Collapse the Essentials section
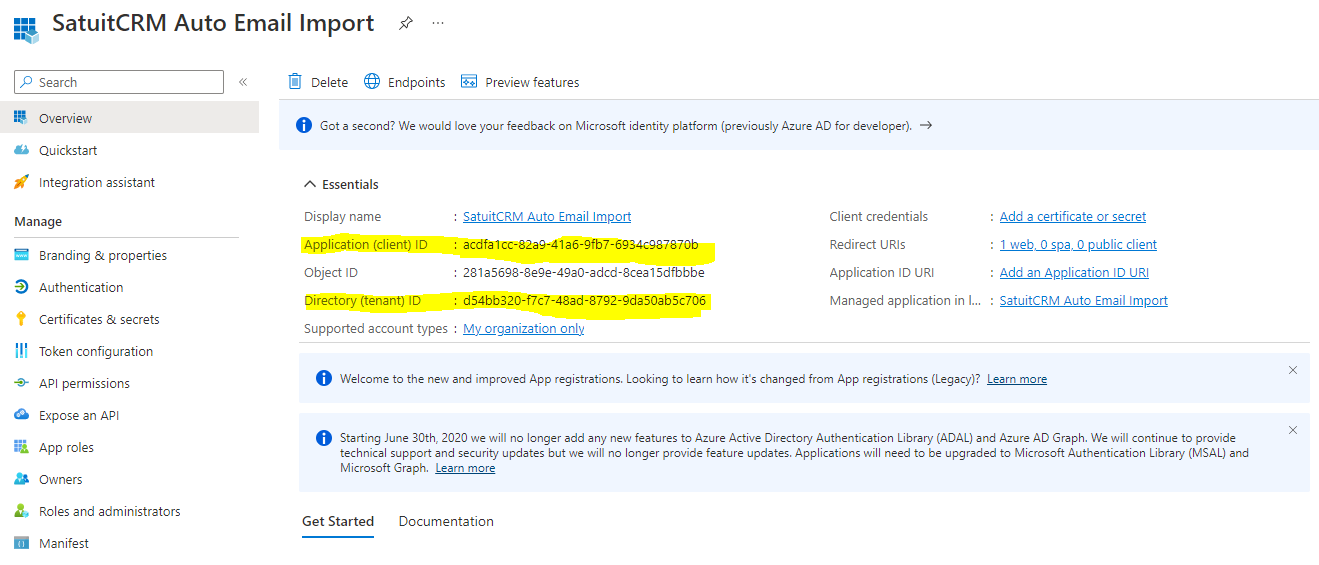This screenshot has width=1319, height=565. point(341,184)
